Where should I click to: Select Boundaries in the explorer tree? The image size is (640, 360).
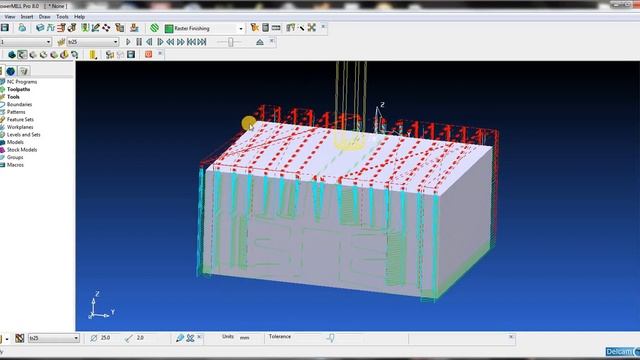click(19, 104)
